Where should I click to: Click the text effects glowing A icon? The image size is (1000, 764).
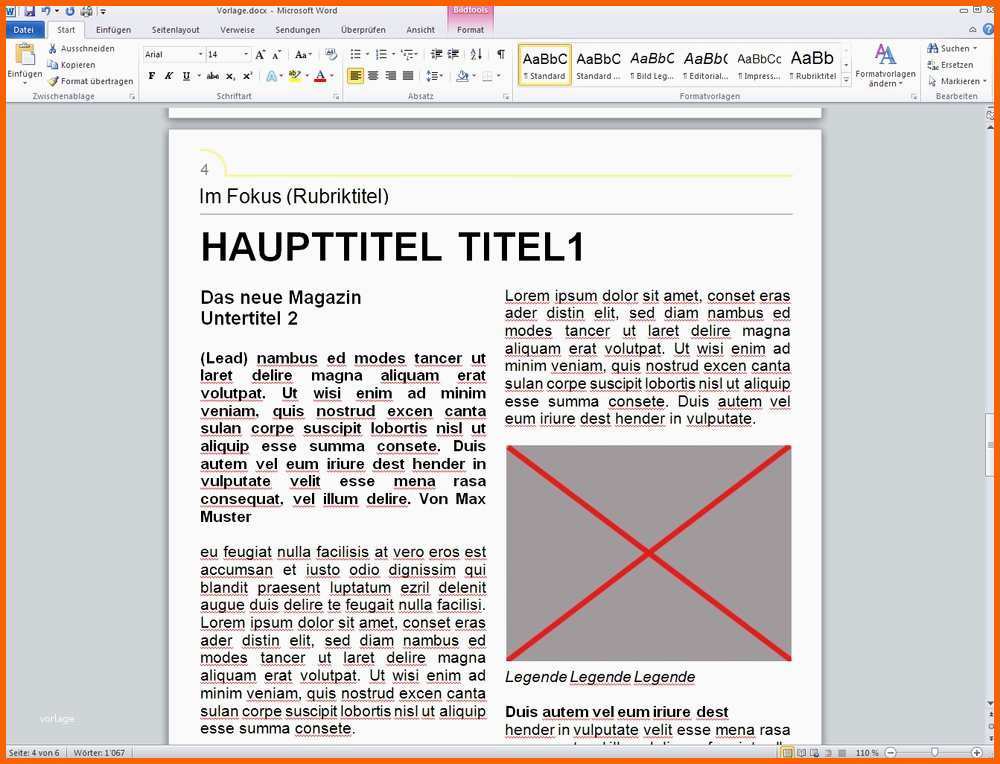(x=271, y=76)
